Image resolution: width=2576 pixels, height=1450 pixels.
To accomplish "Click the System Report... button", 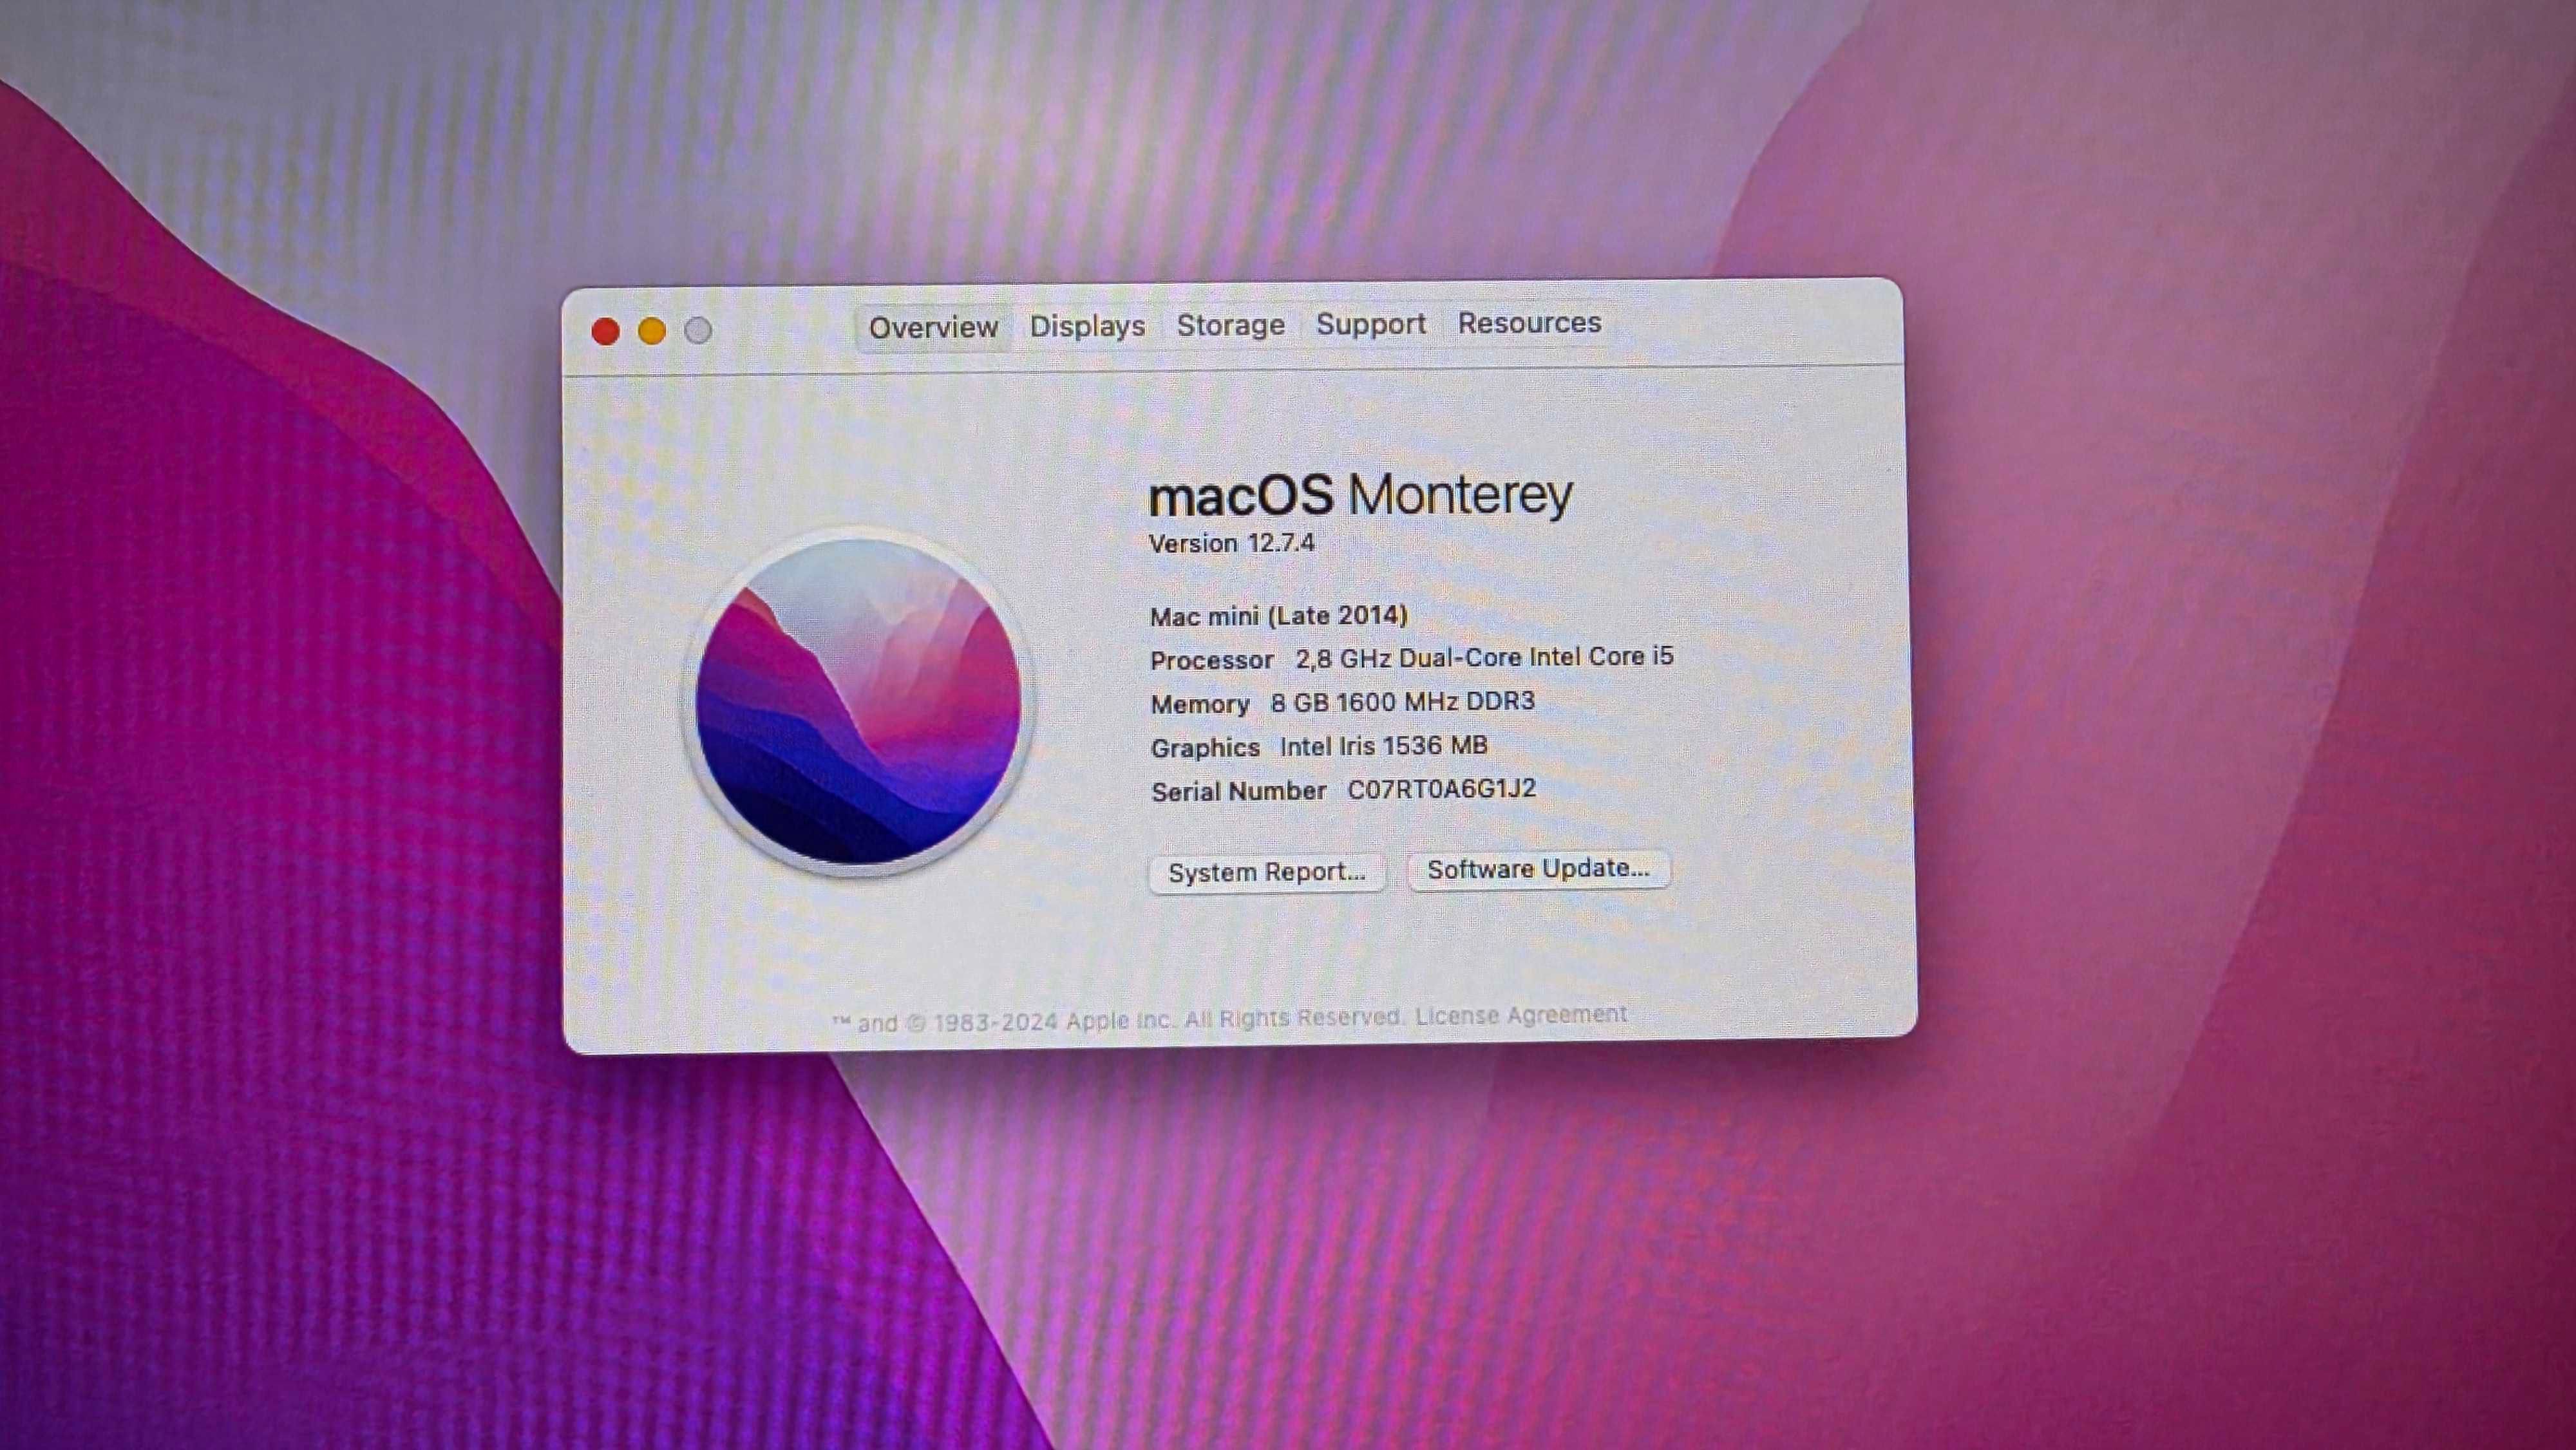I will 1266,873.
